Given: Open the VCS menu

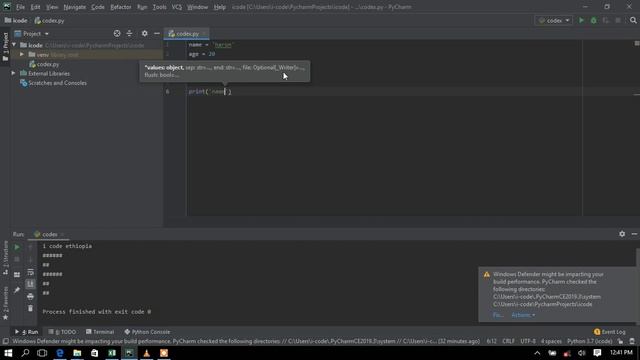Looking at the screenshot, I should tap(176, 7).
